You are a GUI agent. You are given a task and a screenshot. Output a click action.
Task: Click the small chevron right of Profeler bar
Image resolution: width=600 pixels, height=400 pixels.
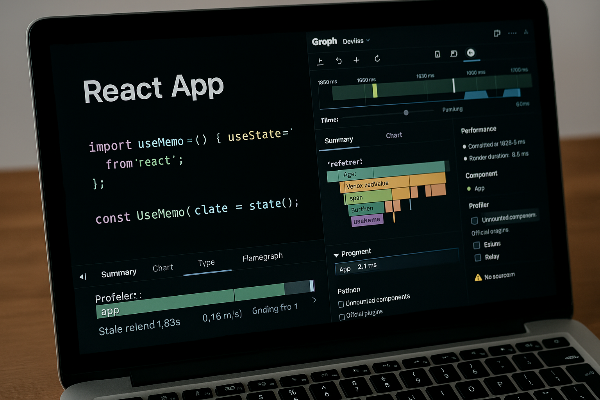pos(315,300)
